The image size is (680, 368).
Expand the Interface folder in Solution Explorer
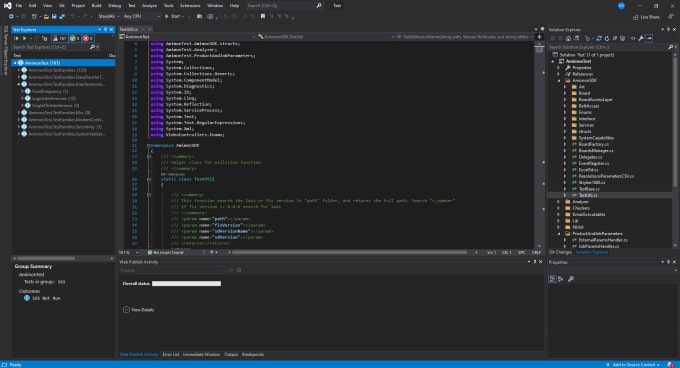[565, 119]
